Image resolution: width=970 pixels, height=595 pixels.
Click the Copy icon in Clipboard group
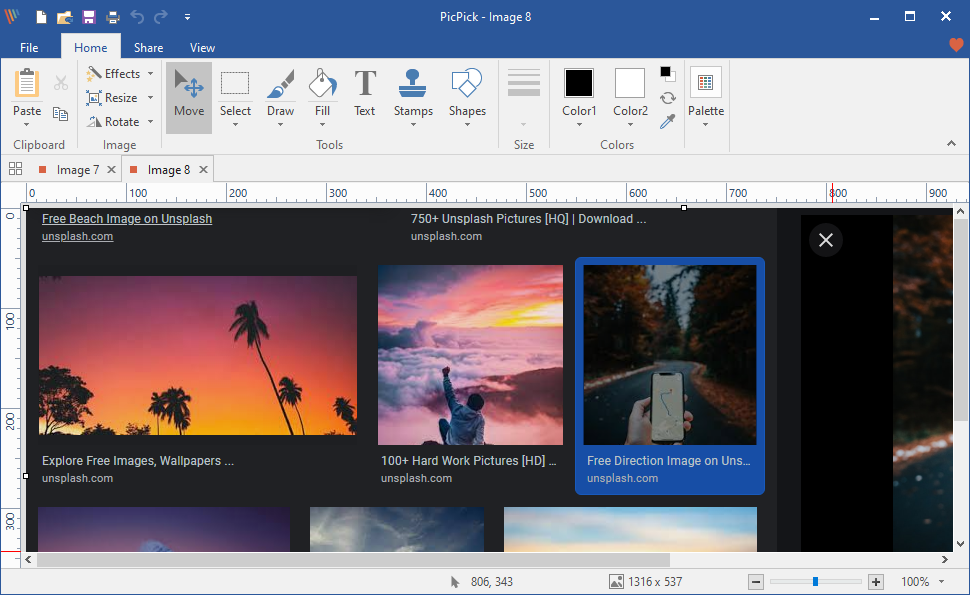(61, 114)
